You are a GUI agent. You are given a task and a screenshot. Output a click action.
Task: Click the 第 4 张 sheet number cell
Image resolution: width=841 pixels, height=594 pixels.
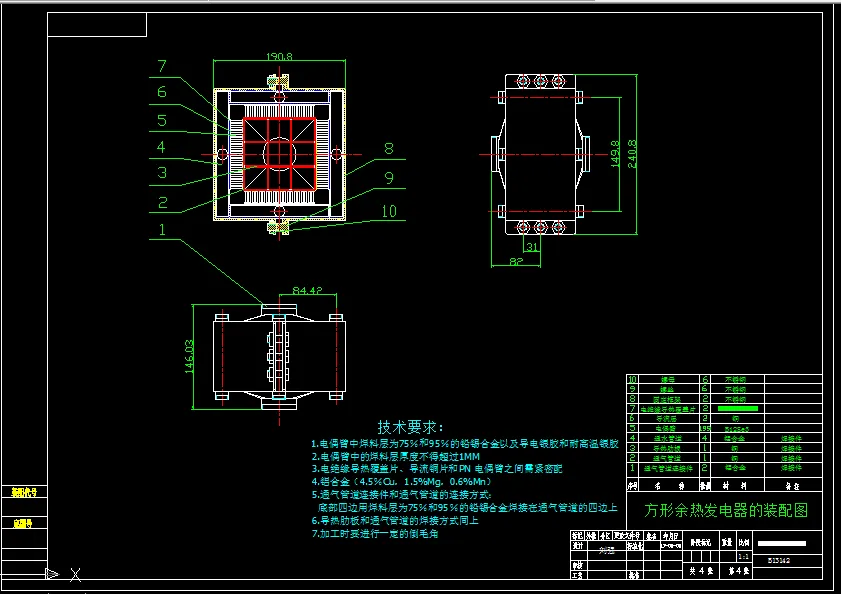click(738, 571)
